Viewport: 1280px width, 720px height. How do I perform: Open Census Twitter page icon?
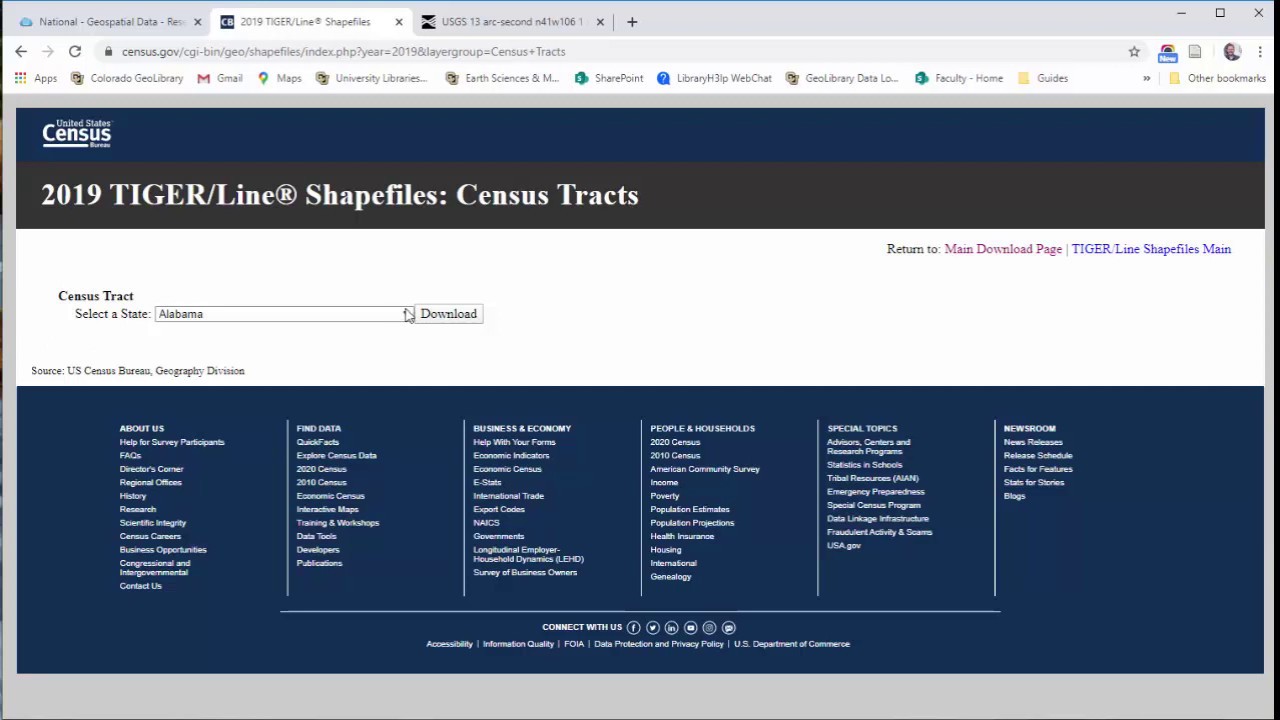coord(652,628)
